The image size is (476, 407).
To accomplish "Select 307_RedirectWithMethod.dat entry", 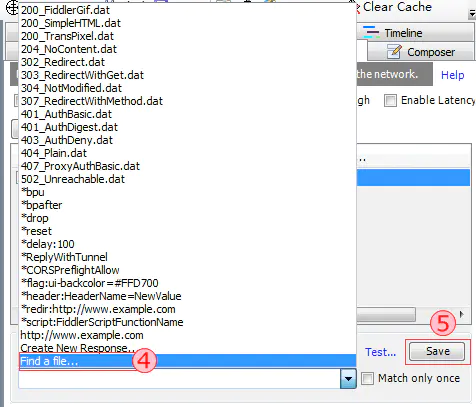I will [x=187, y=101].
